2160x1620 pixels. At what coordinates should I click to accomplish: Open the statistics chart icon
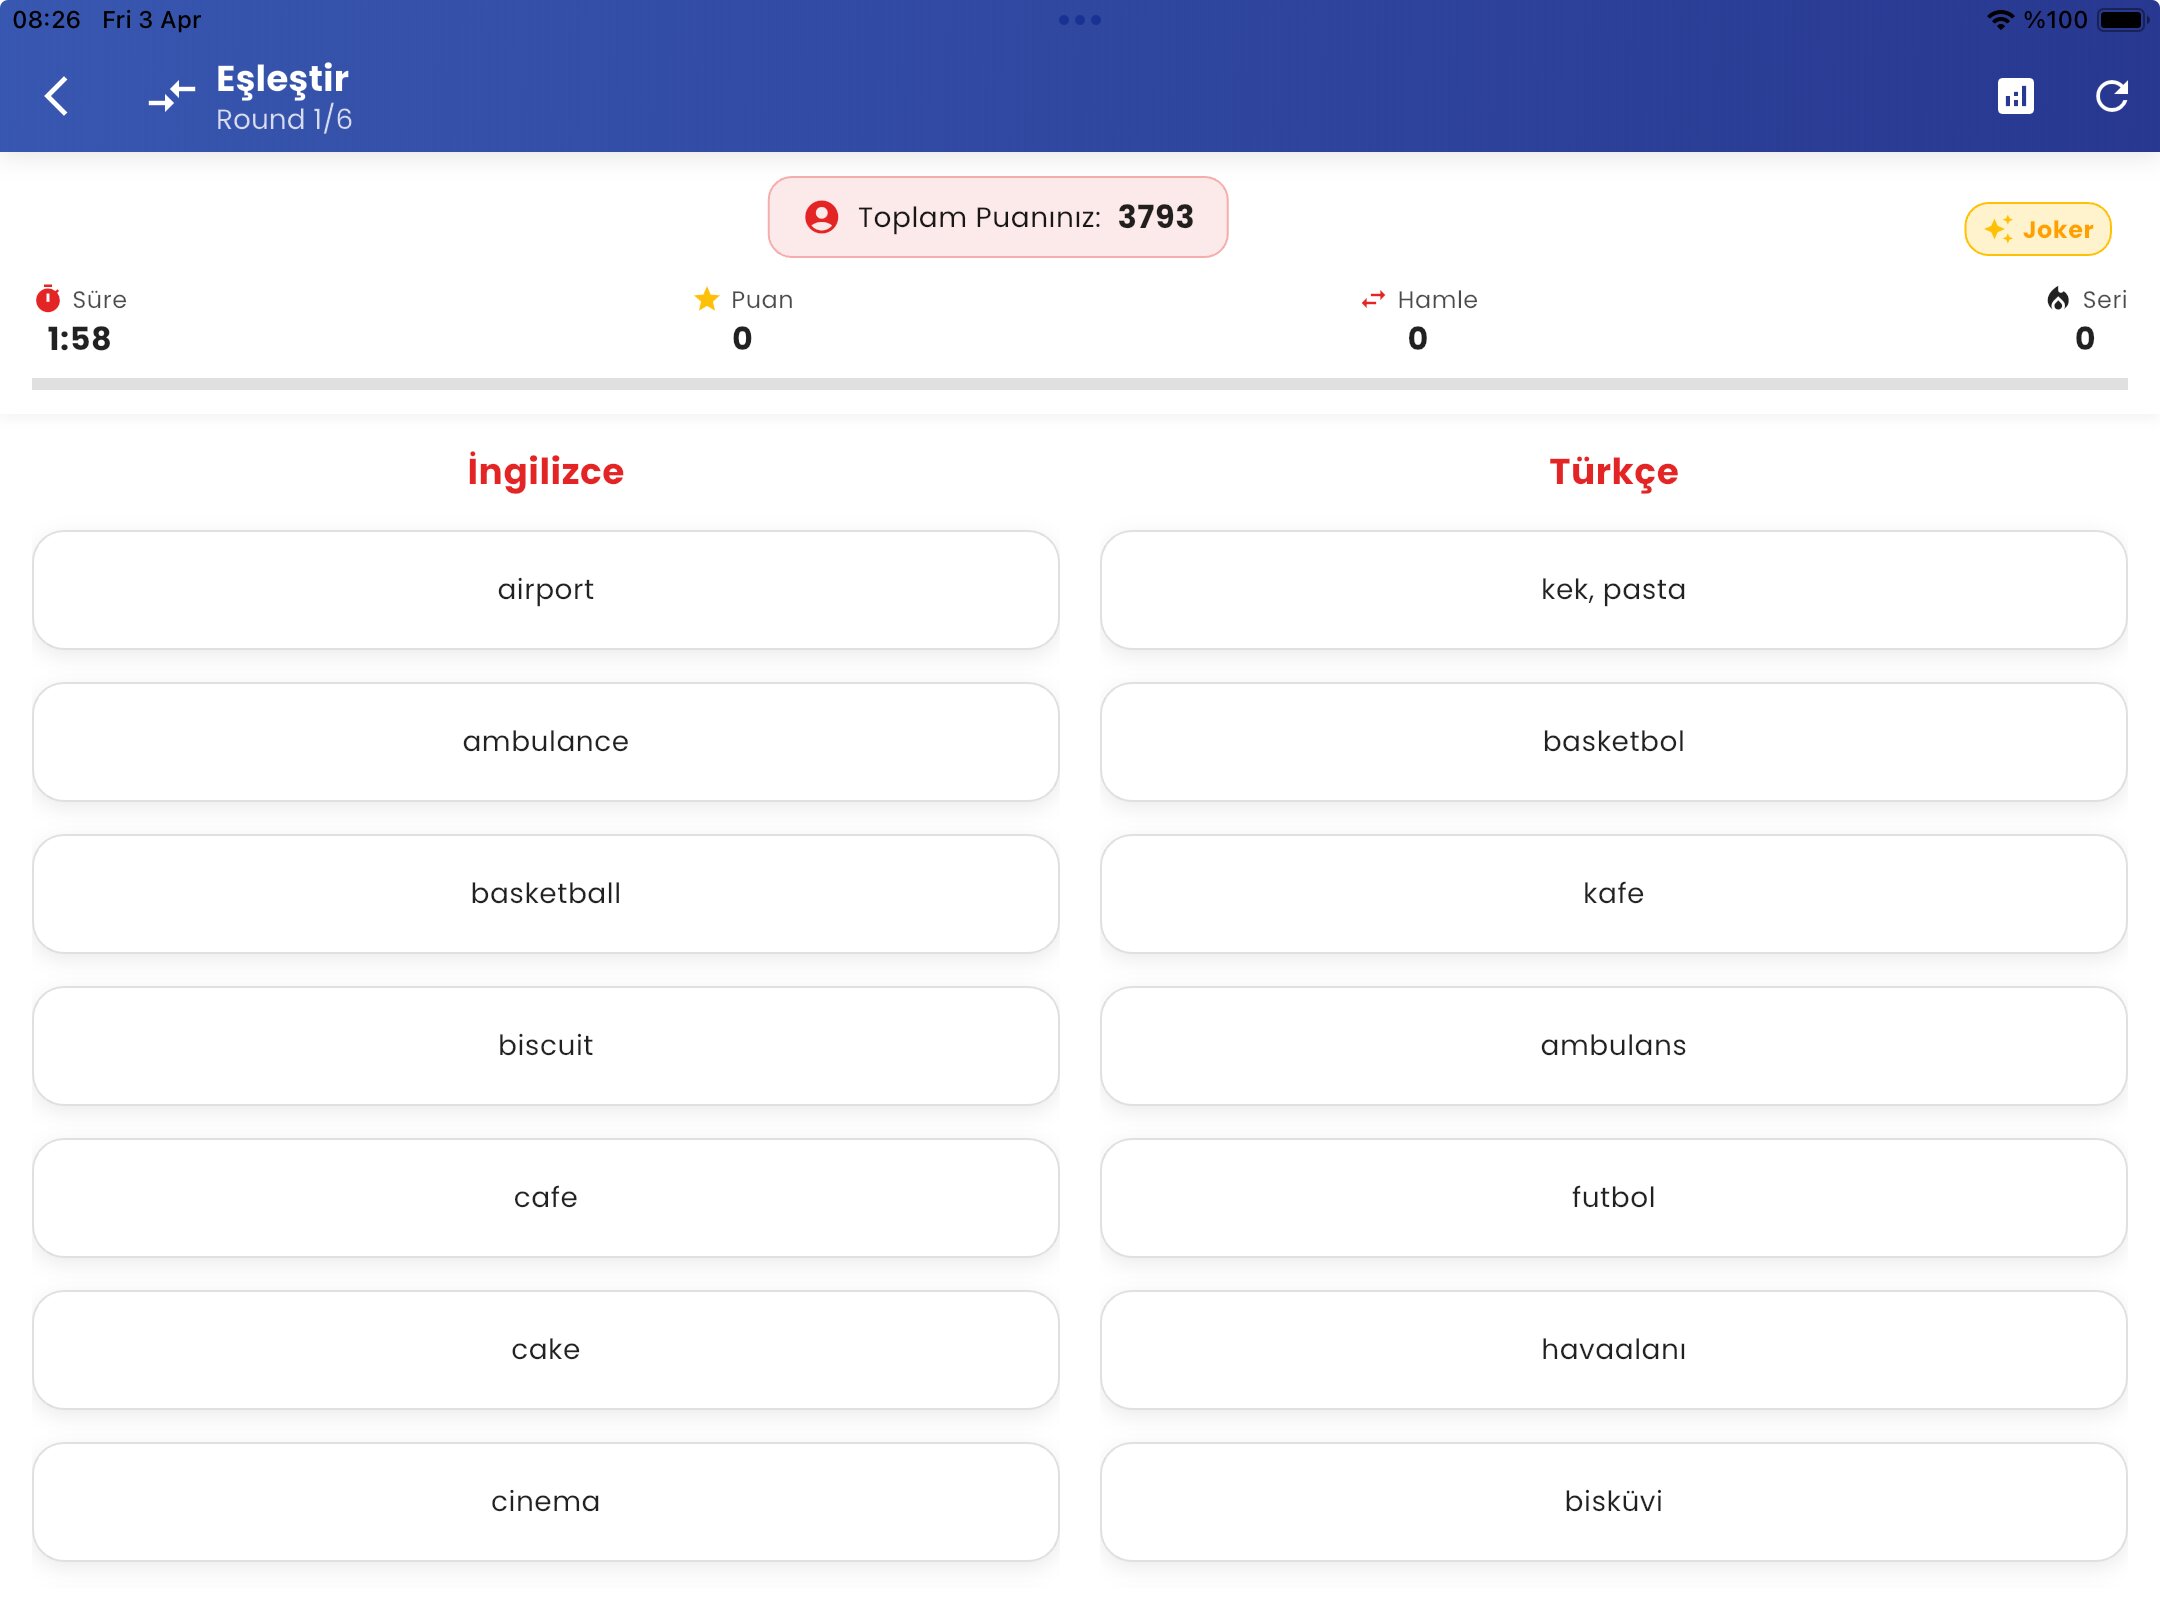click(x=2015, y=97)
